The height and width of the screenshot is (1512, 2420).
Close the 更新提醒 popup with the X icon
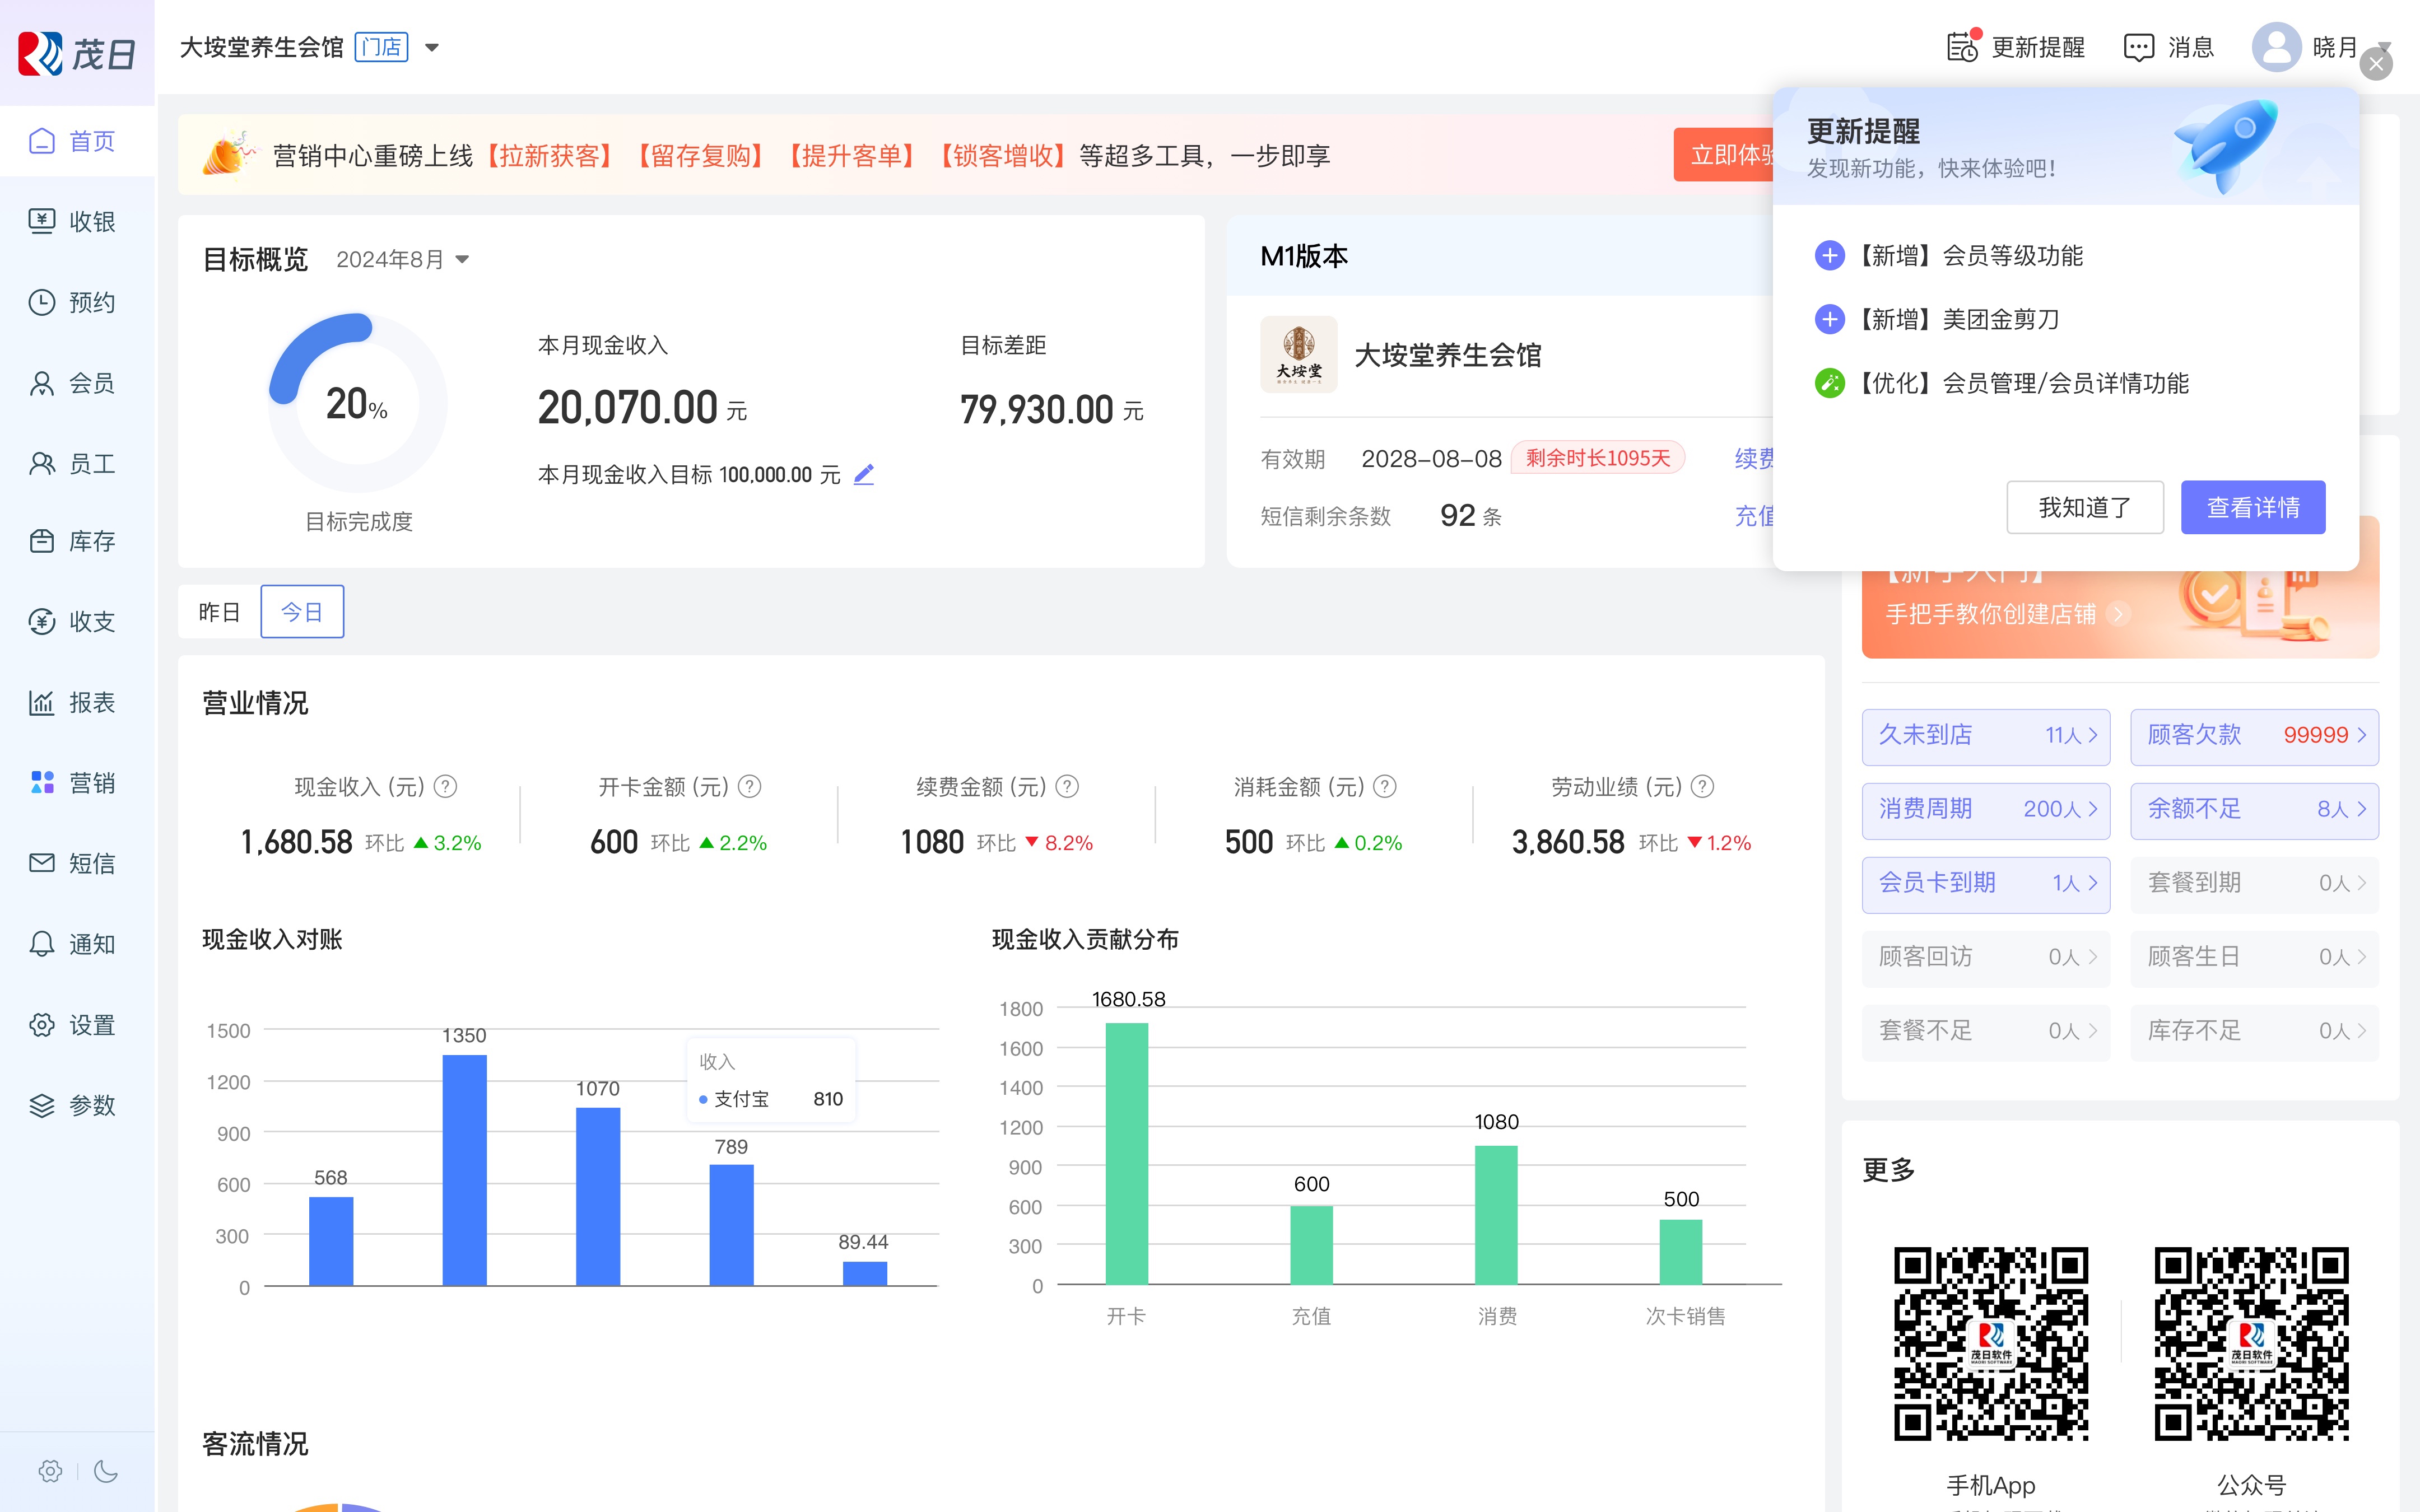click(x=2376, y=65)
